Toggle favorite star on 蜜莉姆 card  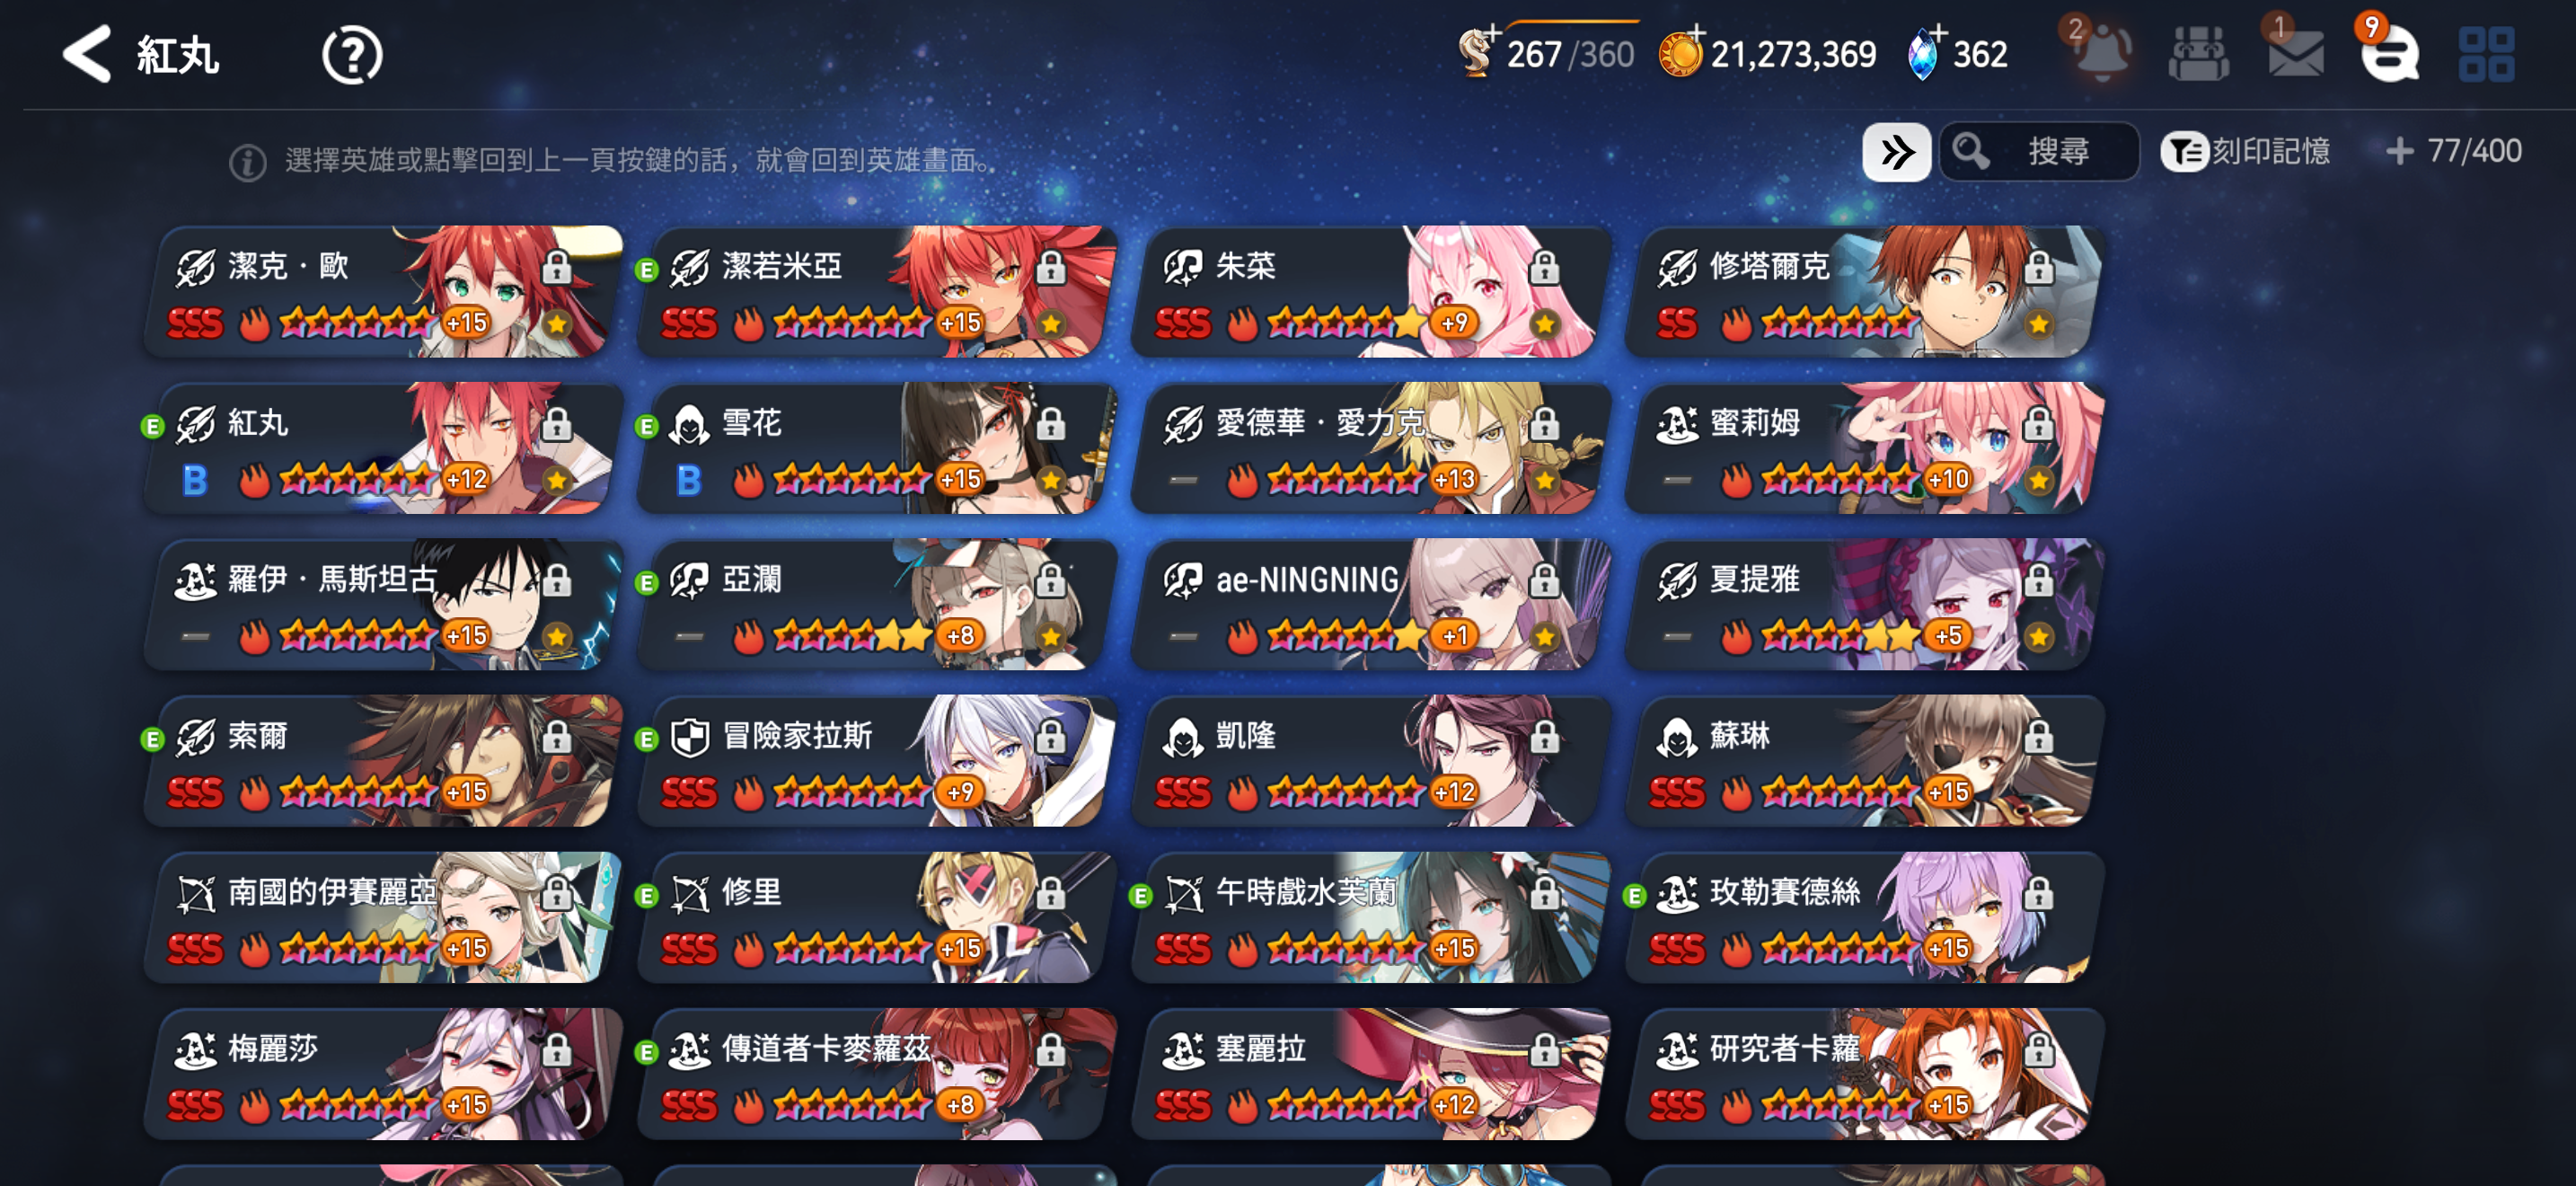pyautogui.click(x=2038, y=481)
